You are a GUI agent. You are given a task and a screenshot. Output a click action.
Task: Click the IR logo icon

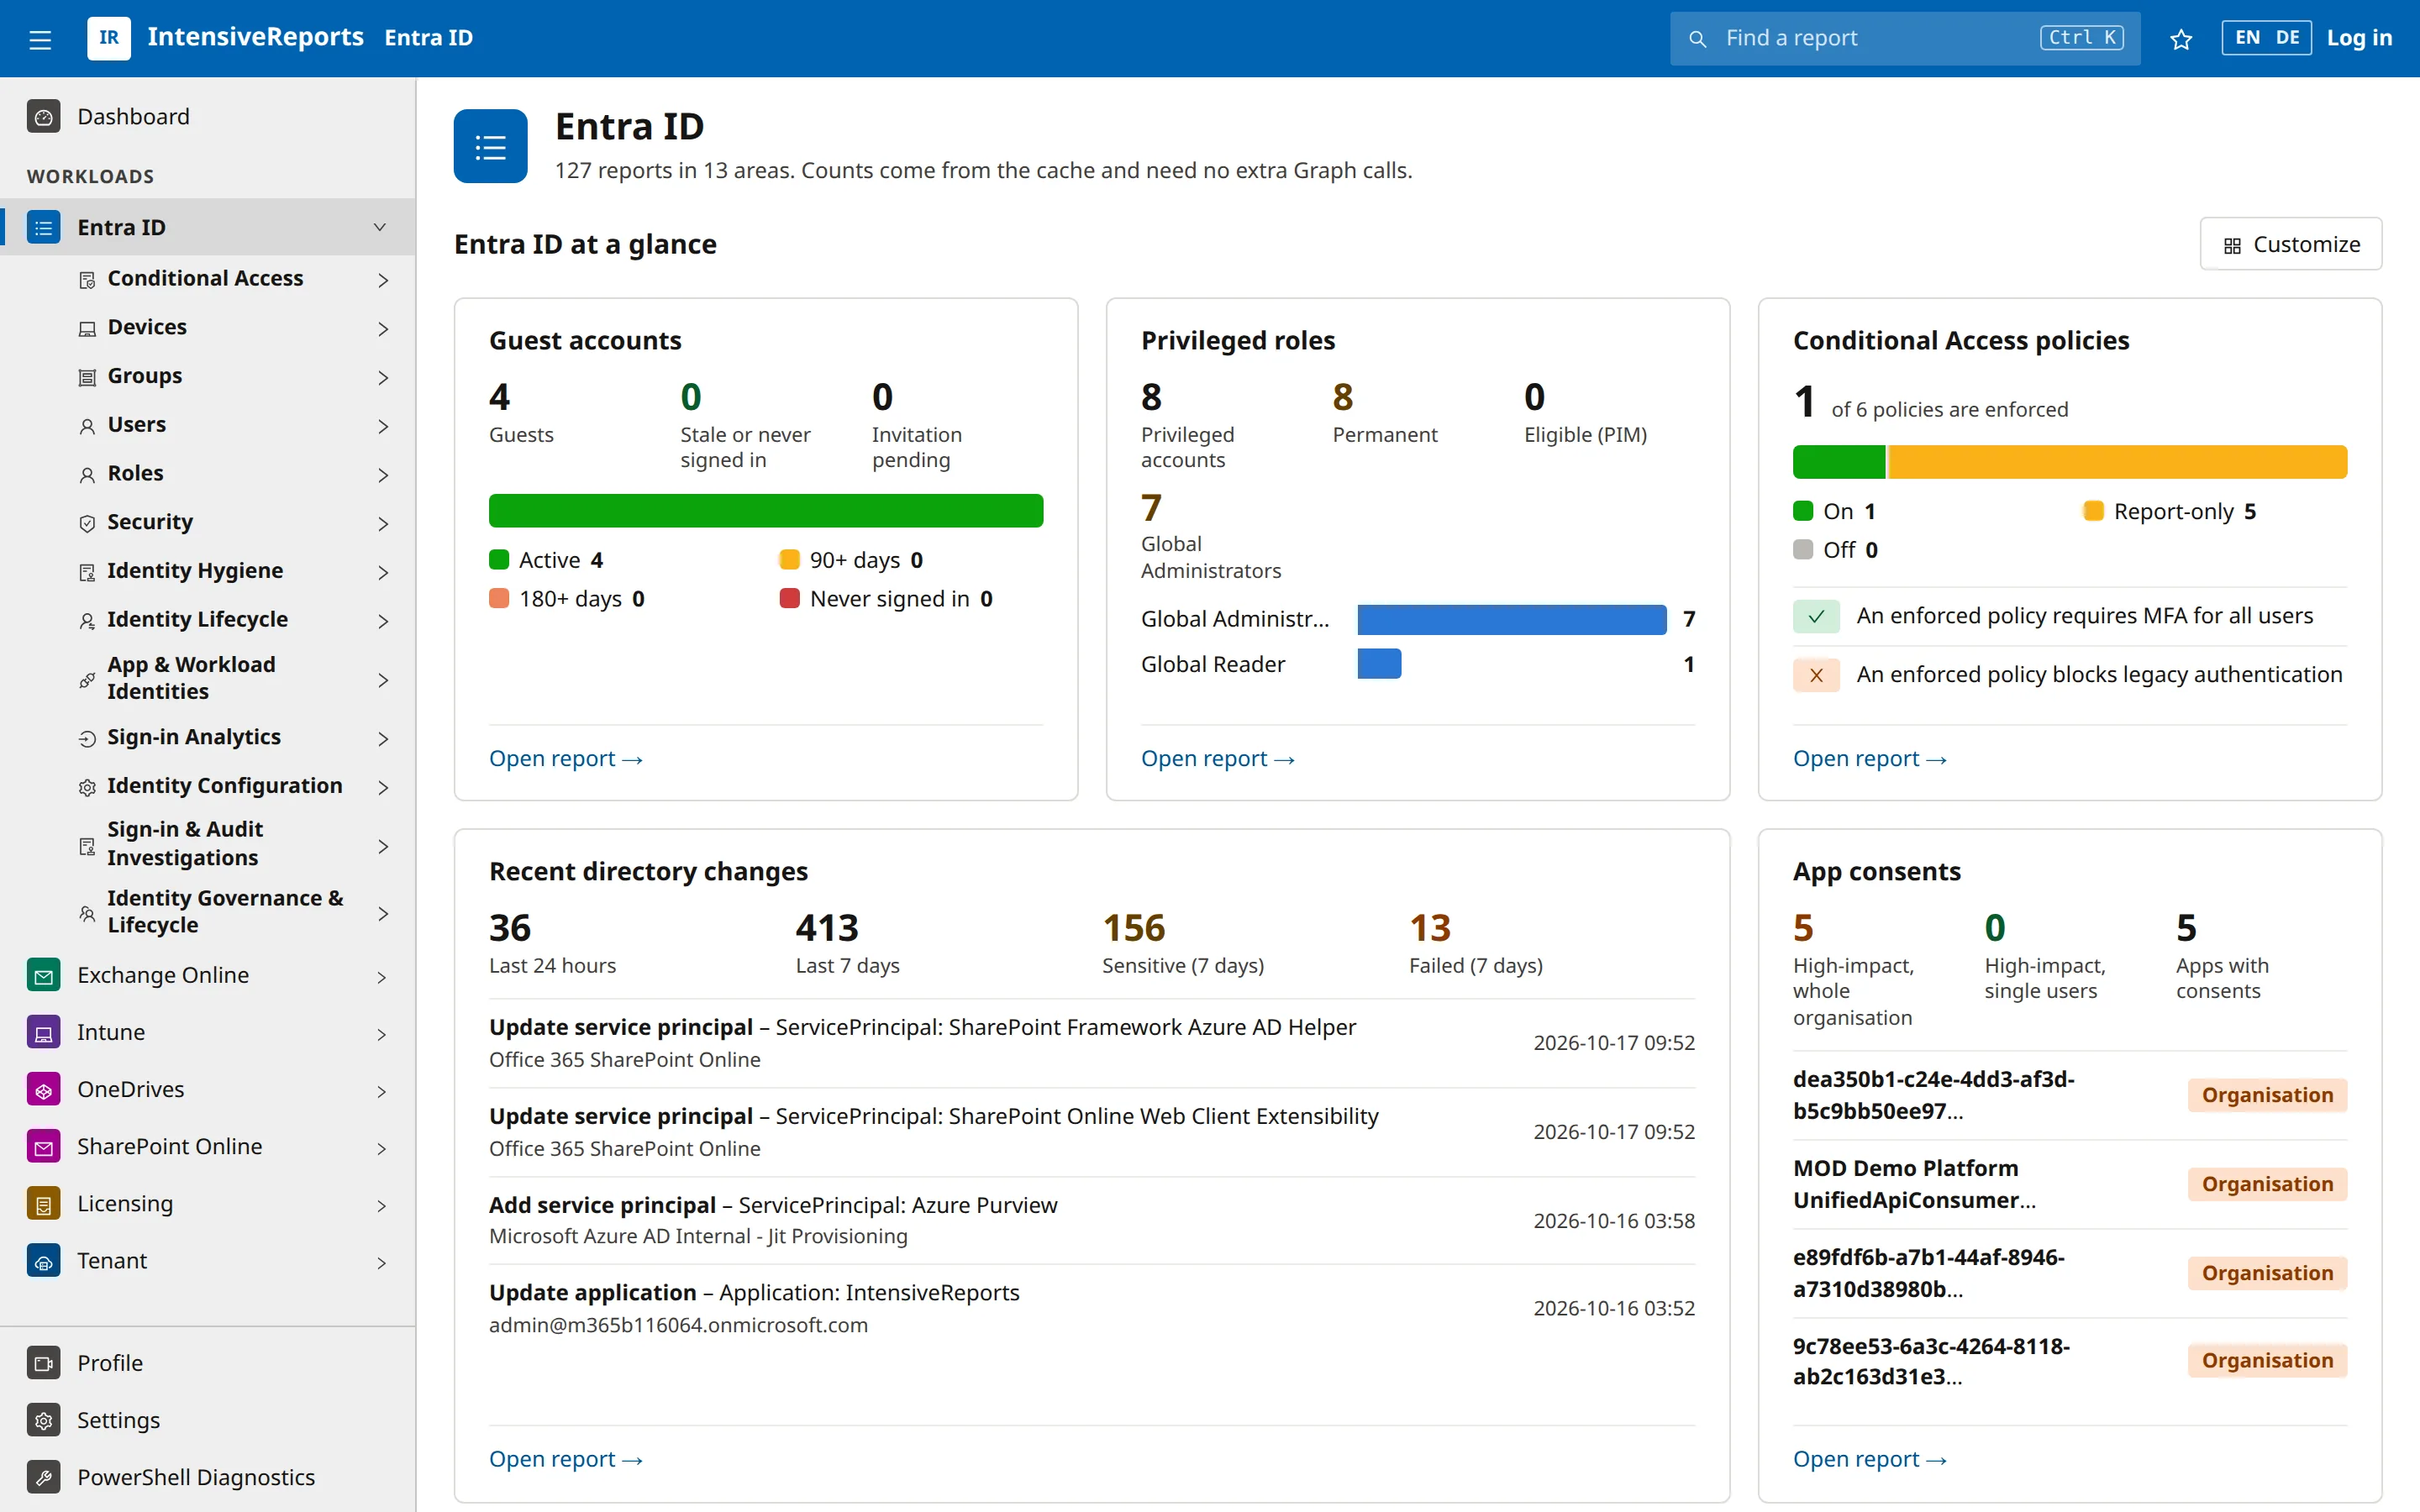click(108, 38)
